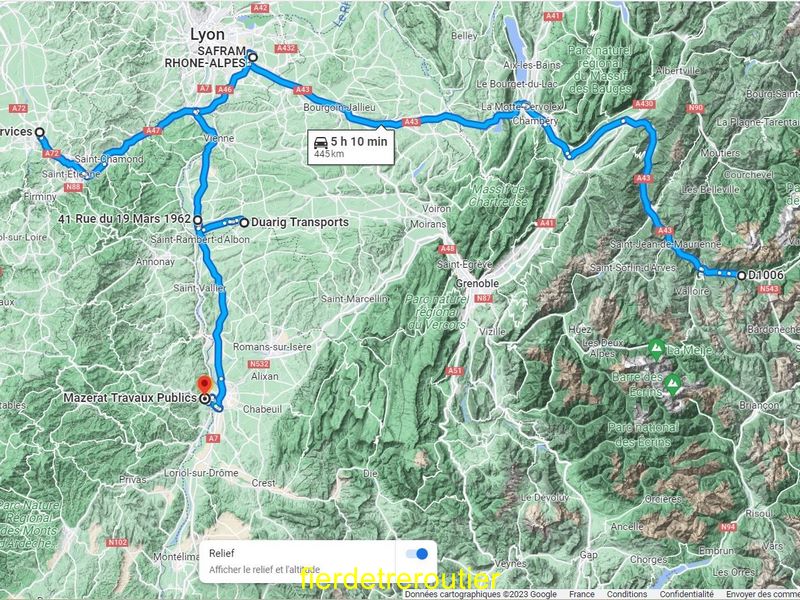The image size is (800, 600).
Task: Click the La Meije mountain peak icon
Action: (x=656, y=349)
